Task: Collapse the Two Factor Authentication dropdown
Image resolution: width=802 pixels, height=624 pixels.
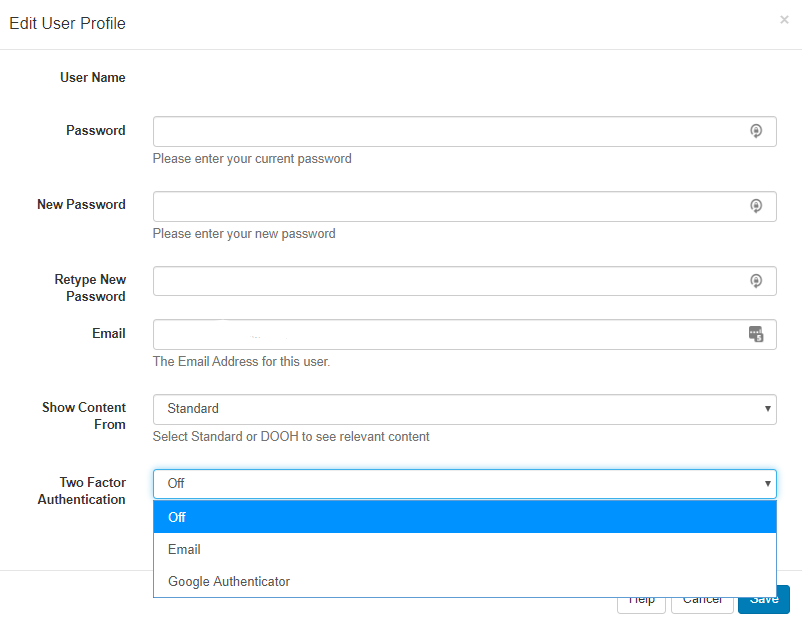Action: tap(464, 484)
